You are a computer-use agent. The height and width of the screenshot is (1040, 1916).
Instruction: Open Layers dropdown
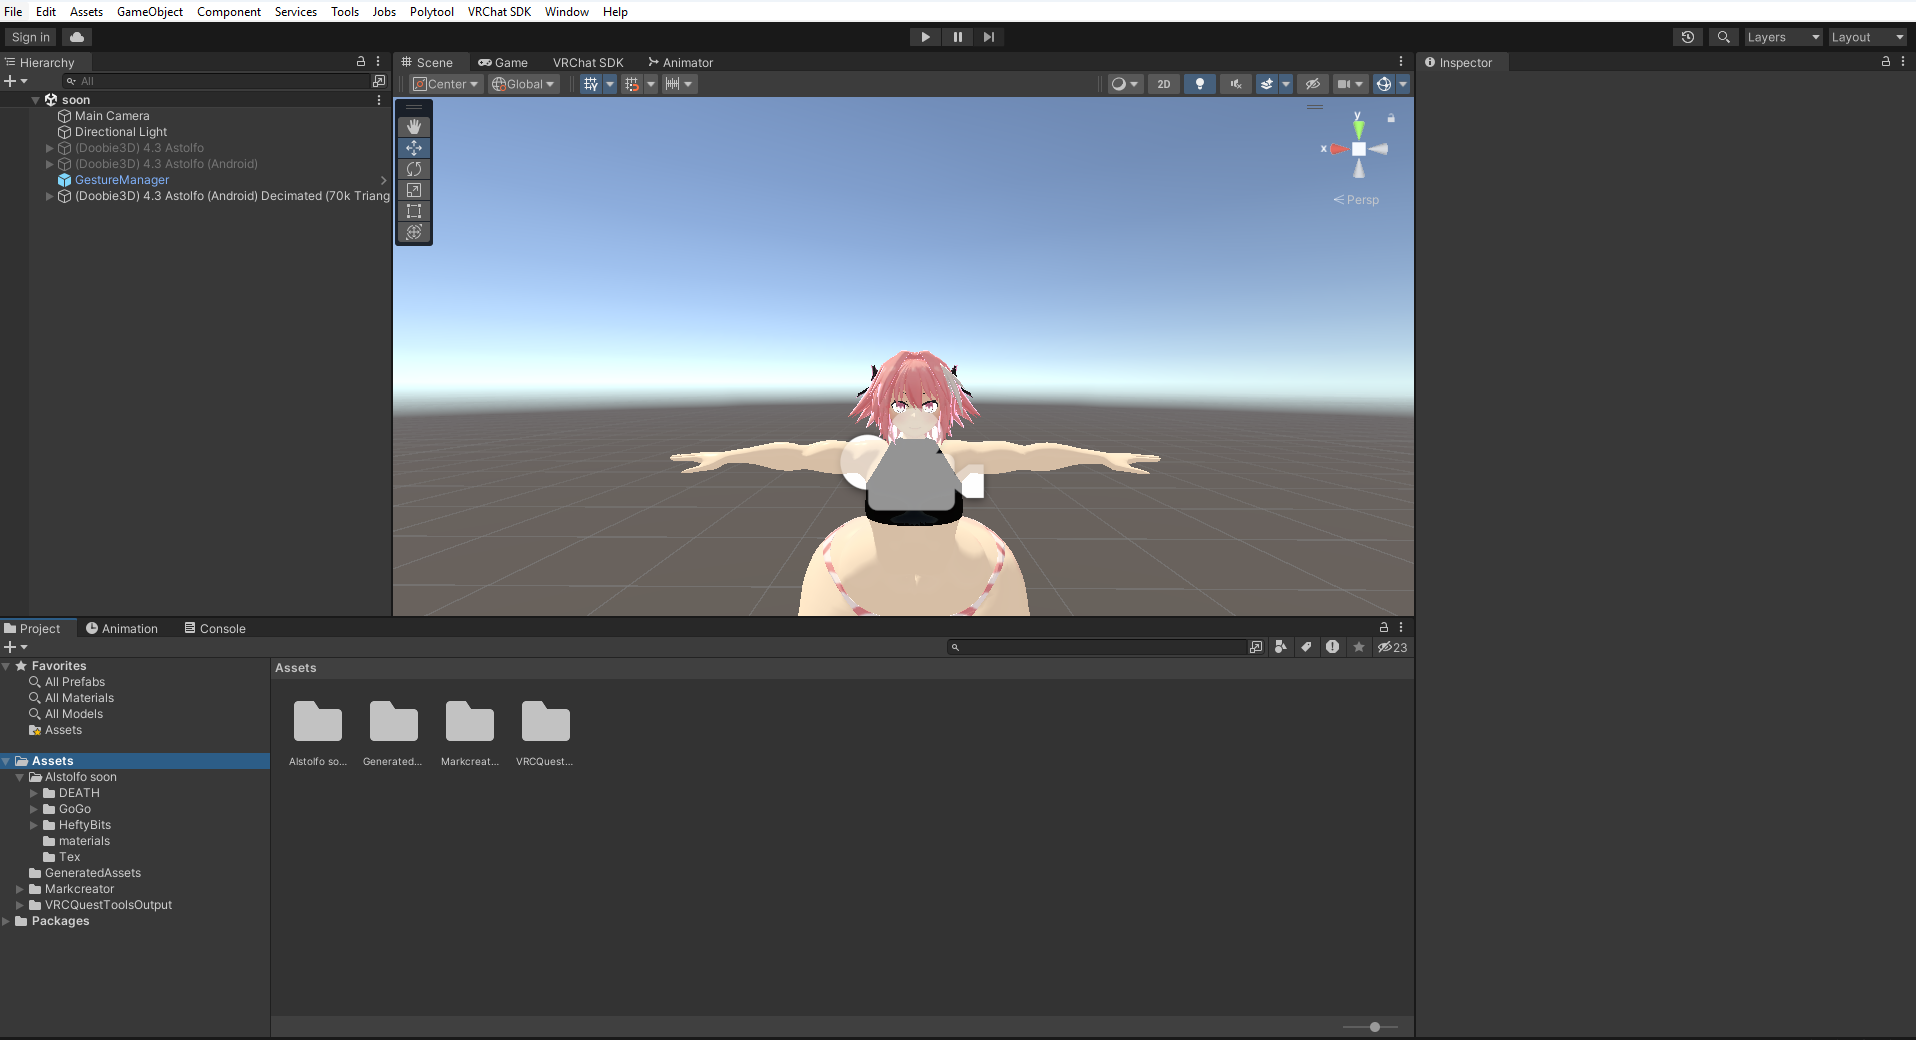point(1783,37)
